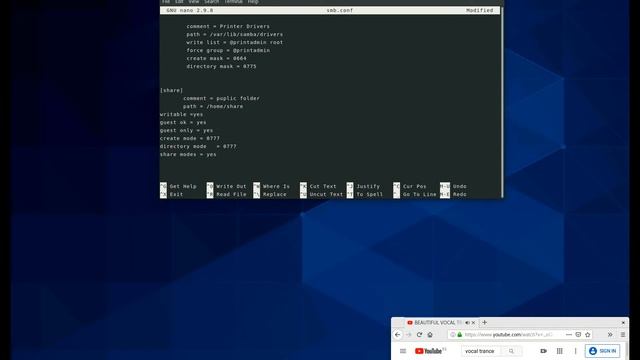This screenshot has width=640, height=360.
Task: Open the page actions three-dot menu
Action: (569, 335)
